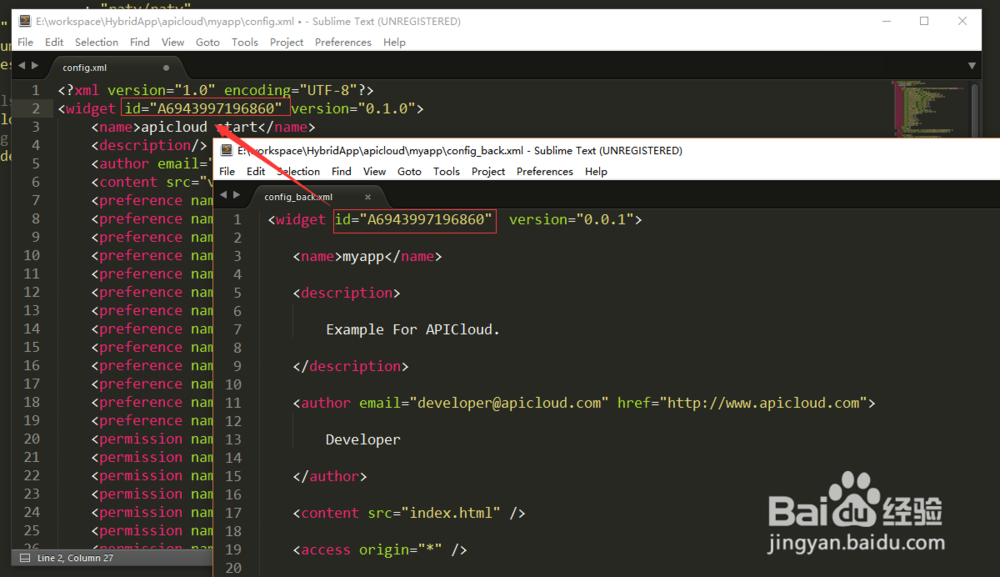Click closing </author> tag in config_back.xml
Screen dimensions: 1000x577
tap(330, 476)
